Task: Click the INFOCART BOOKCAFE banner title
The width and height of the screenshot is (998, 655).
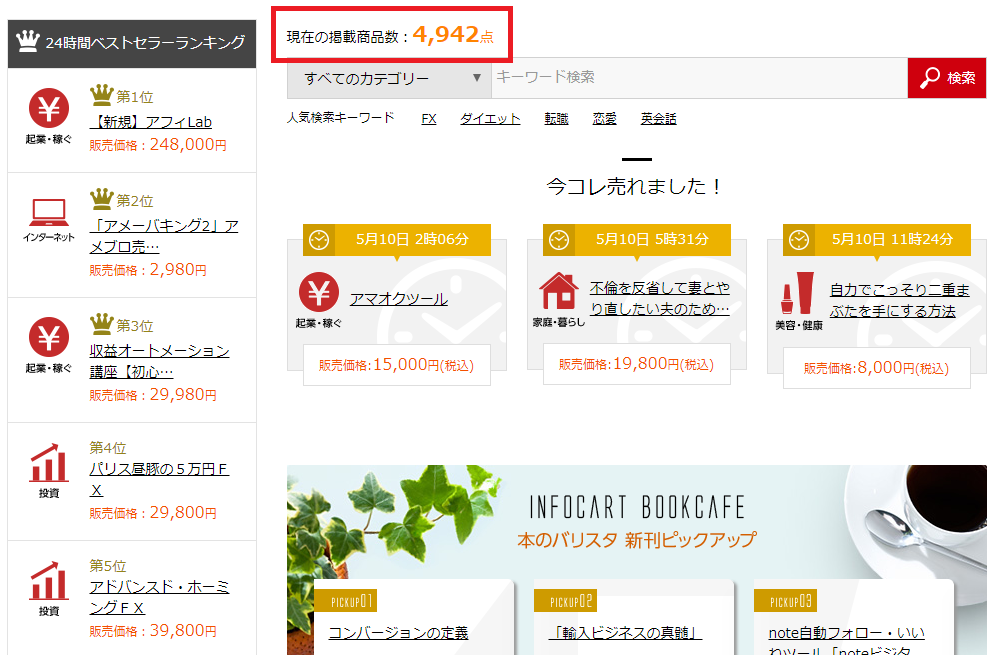Action: click(x=637, y=507)
